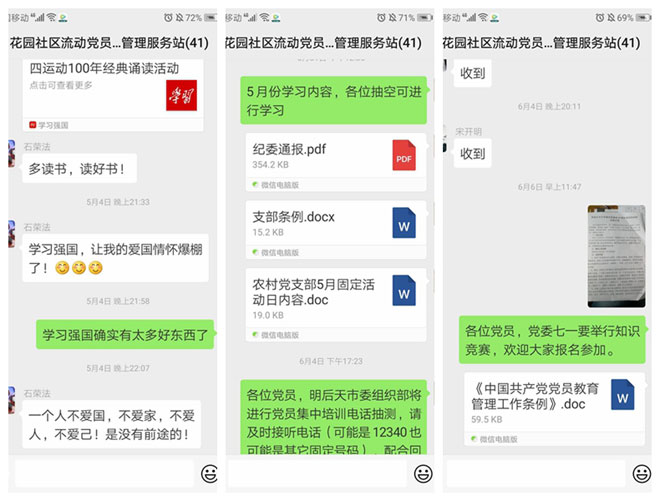
Task: Select the 党委七一要举行知识竞赛 message bubble
Action: point(553,340)
